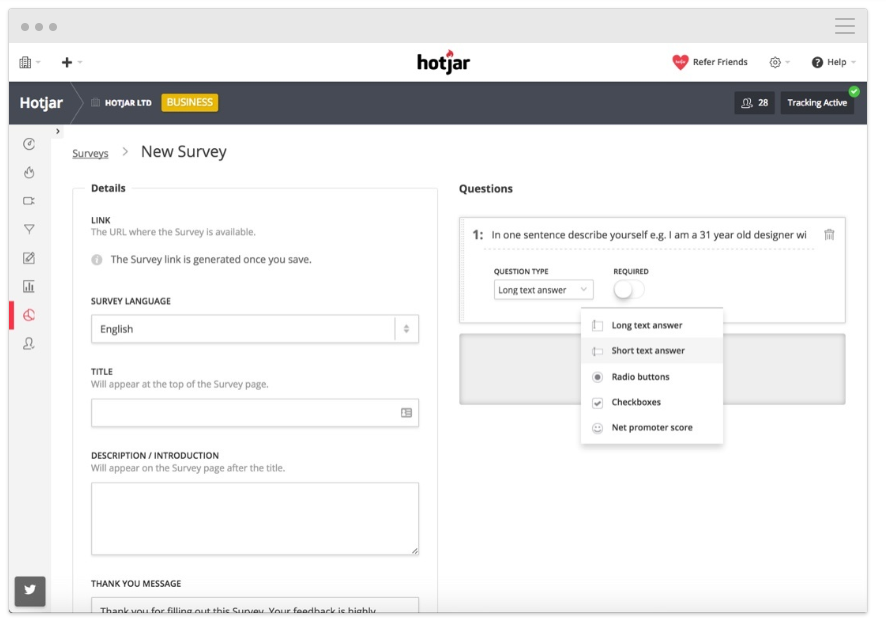Viewport: 886px width, 619px height.
Task: Click the icon inside the Title field
Action: (x=406, y=413)
